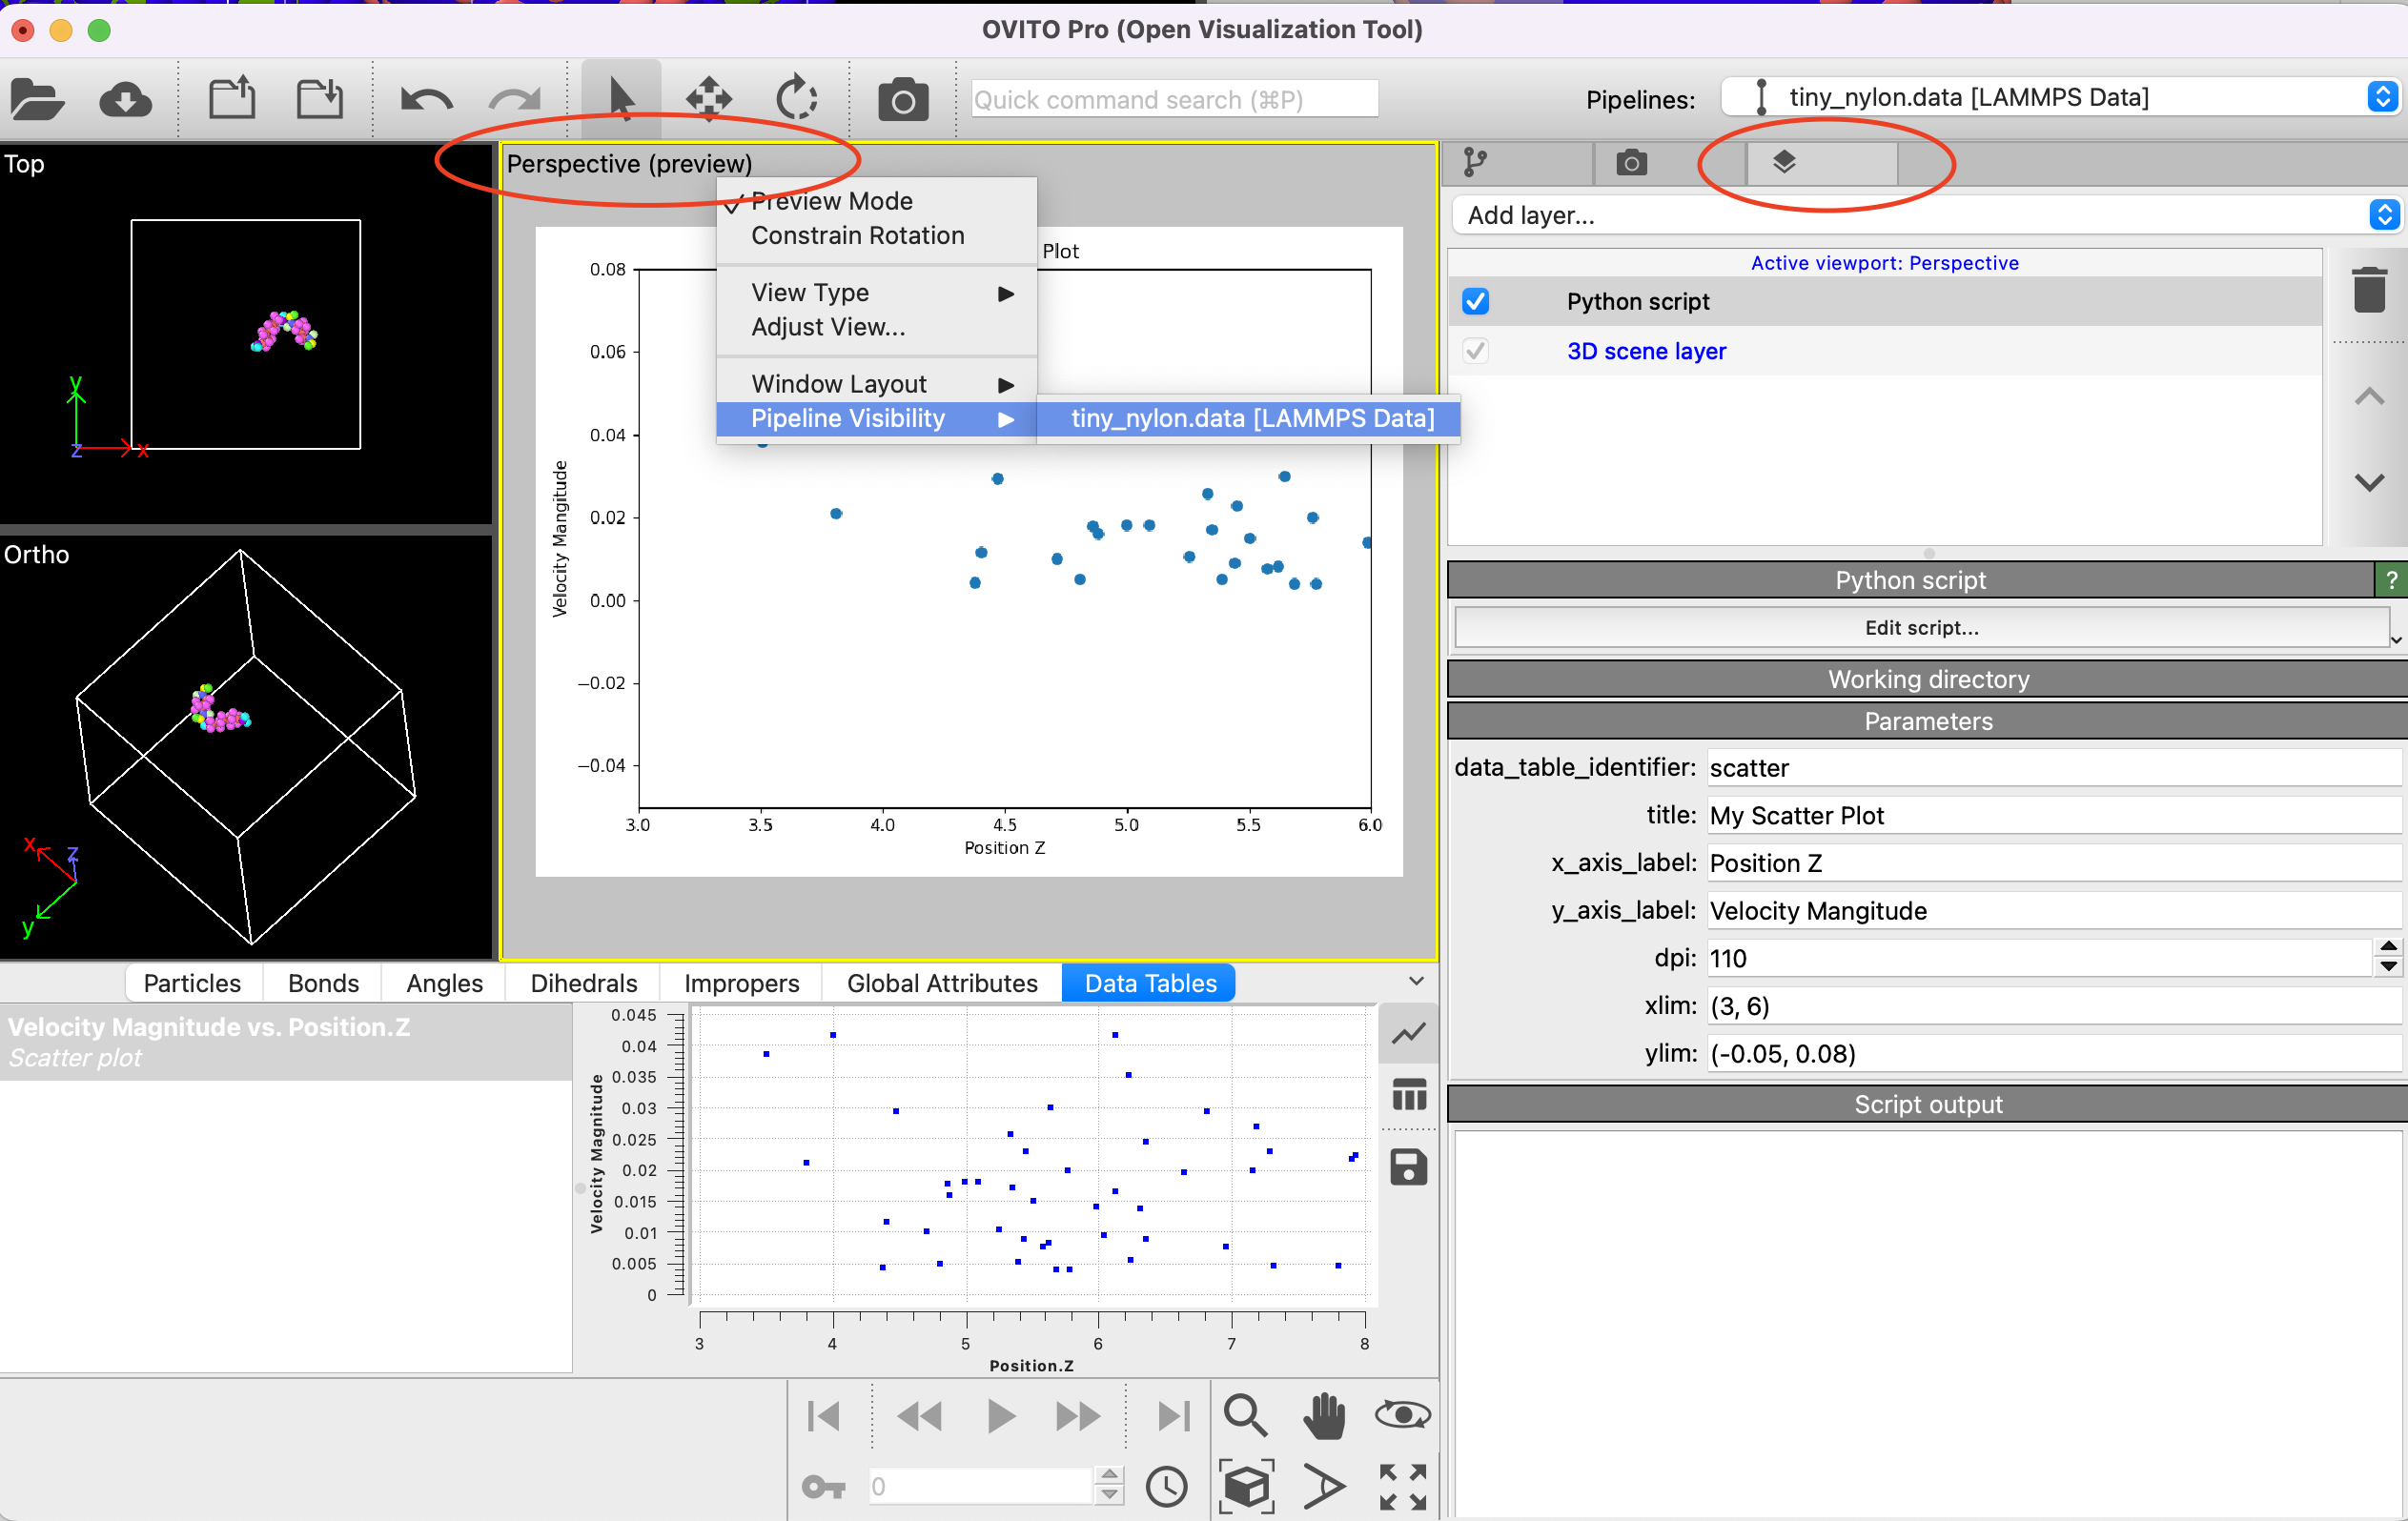Increment the dpi value with the stepper
The height and width of the screenshot is (1521, 2408).
[x=2390, y=948]
